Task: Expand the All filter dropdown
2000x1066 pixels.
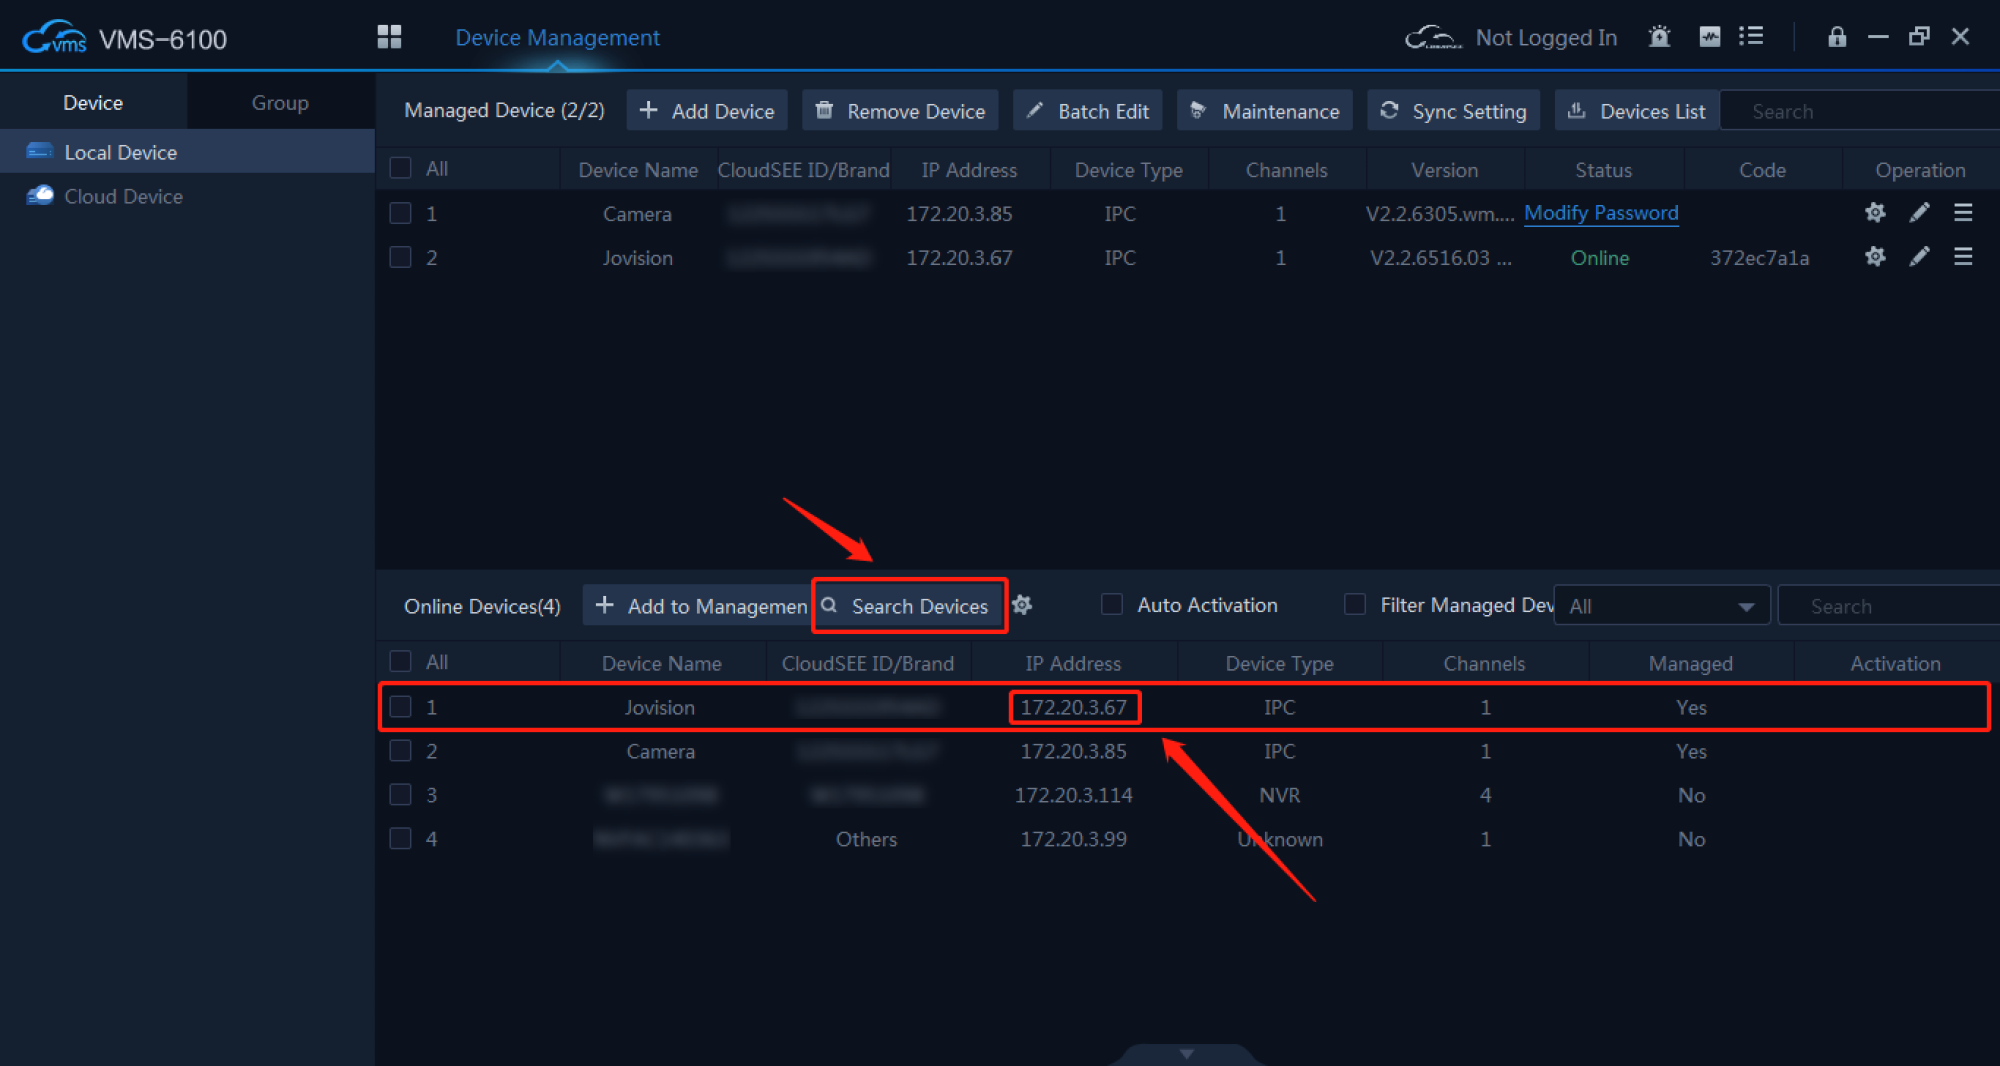Action: click(1661, 606)
